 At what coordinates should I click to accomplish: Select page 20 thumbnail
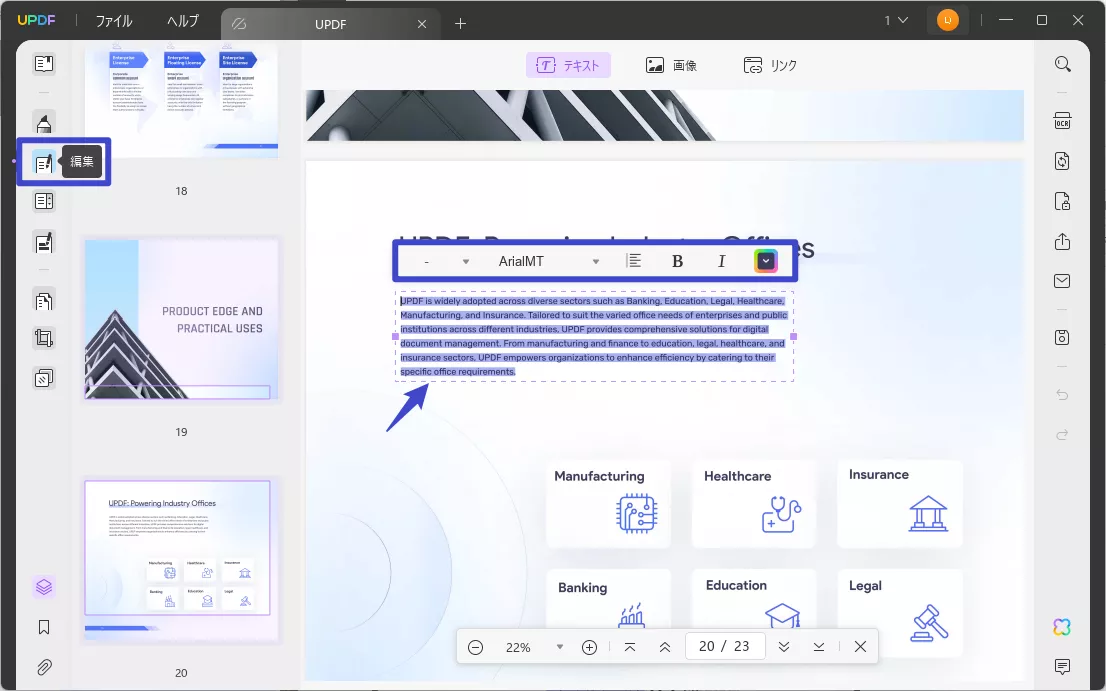181,561
